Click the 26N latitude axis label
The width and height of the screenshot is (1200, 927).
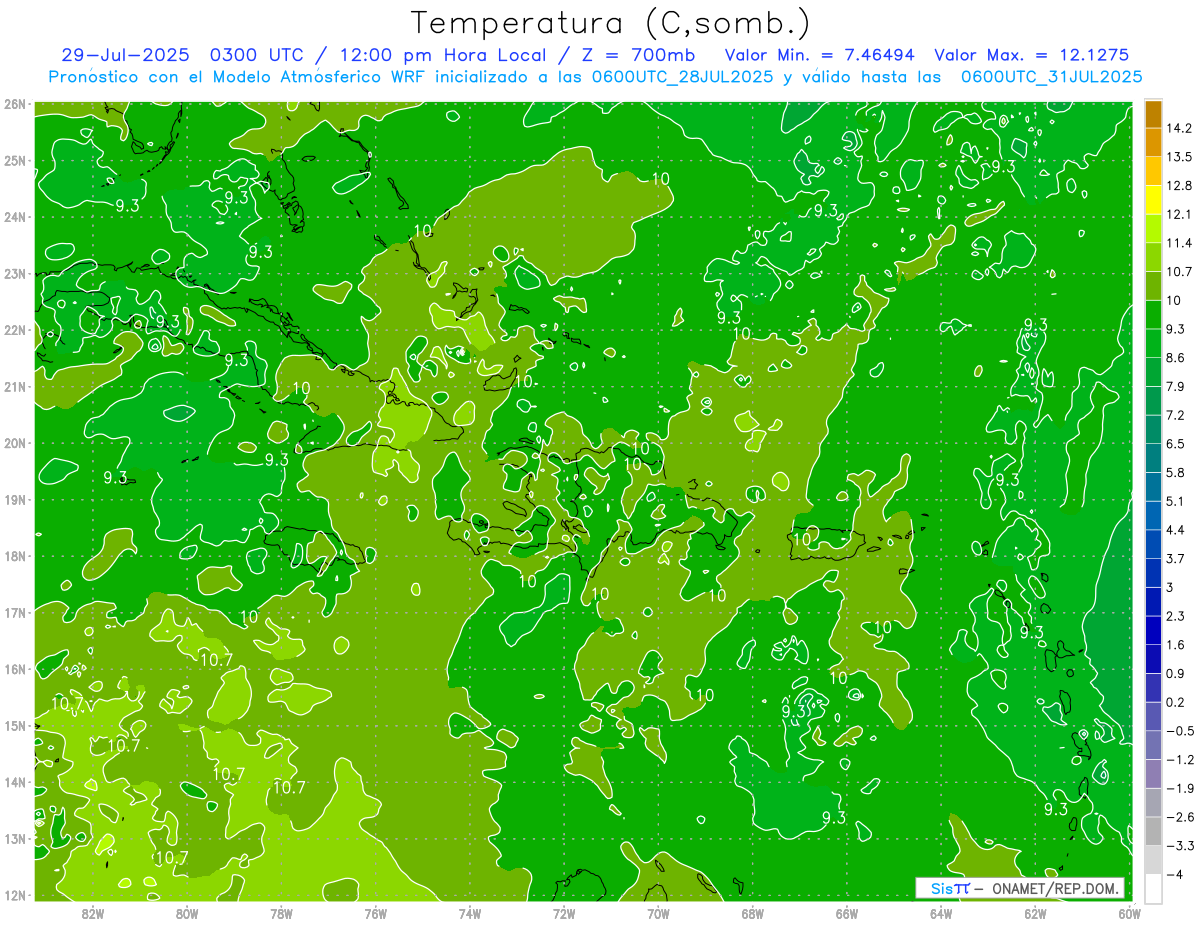(14, 104)
